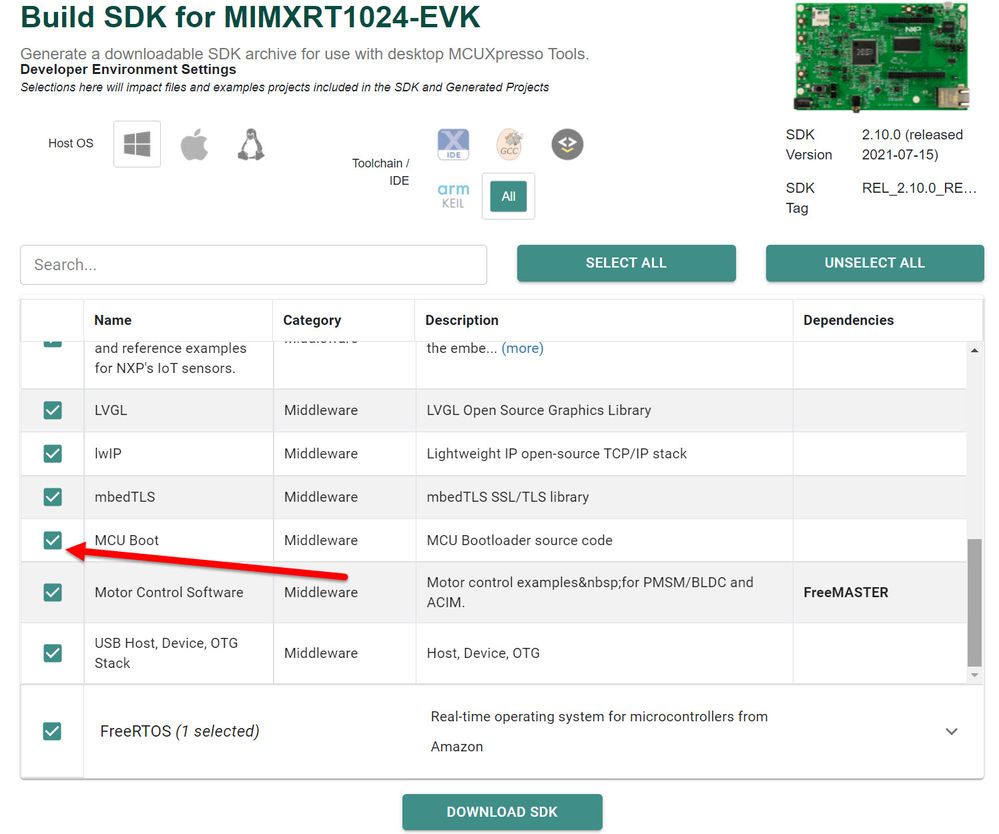Image resolution: width=999 pixels, height=834 pixels.
Task: Click the MIMXRT1024-EVK board image
Action: pyautogui.click(x=882, y=57)
